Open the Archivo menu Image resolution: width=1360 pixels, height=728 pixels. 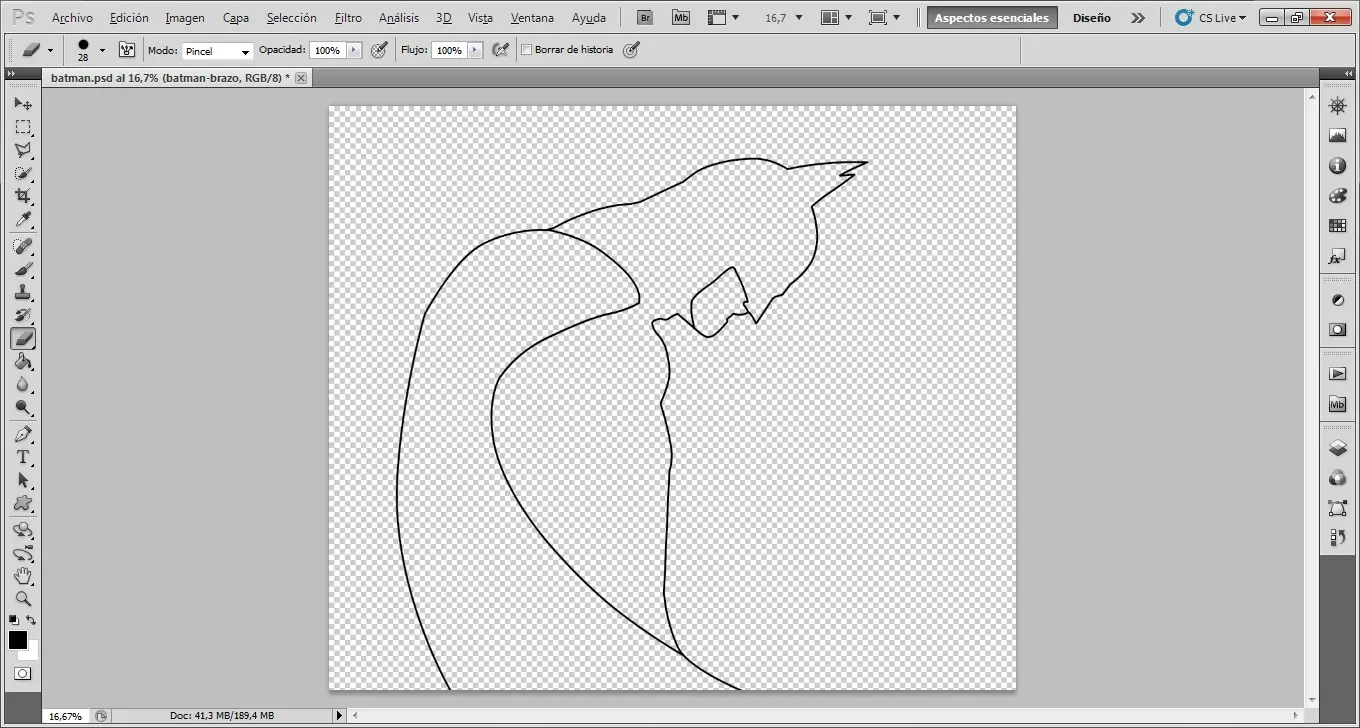pyautogui.click(x=72, y=18)
